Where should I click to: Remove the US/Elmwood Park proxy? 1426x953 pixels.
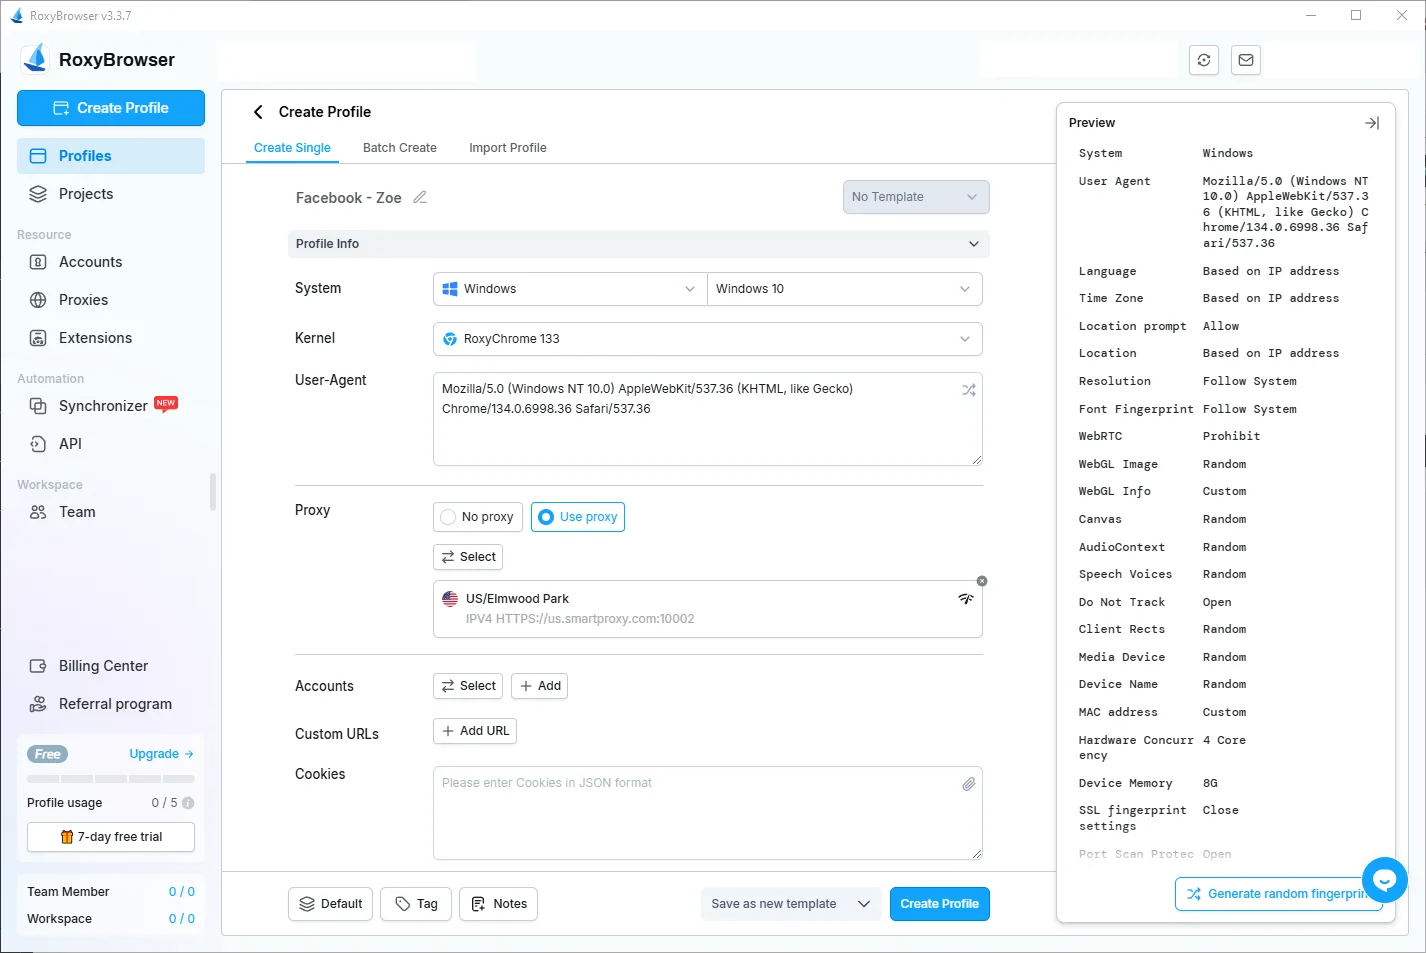[x=982, y=581]
